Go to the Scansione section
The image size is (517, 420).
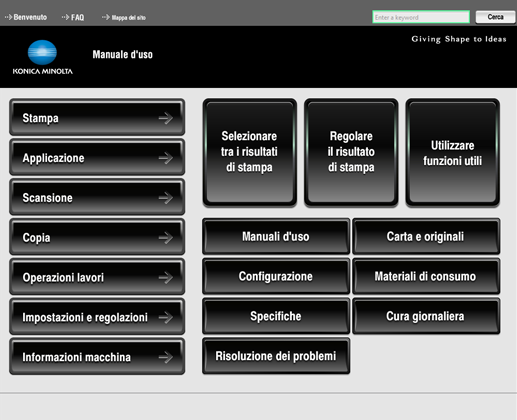[97, 197]
